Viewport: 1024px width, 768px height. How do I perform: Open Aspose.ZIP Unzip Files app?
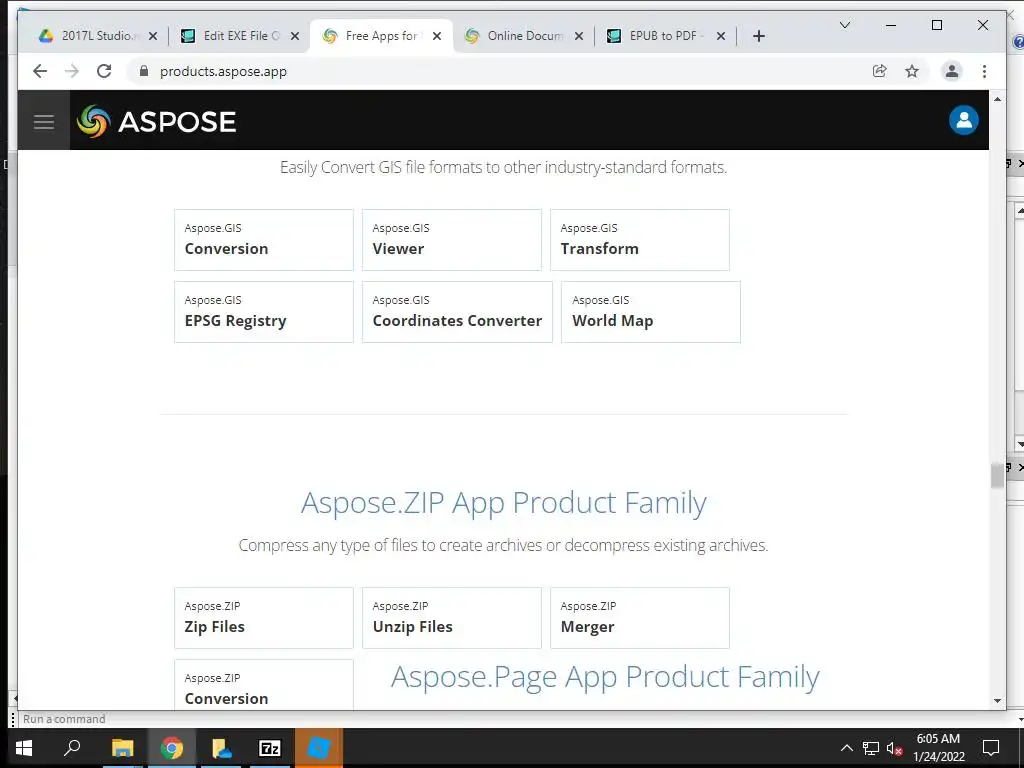452,618
